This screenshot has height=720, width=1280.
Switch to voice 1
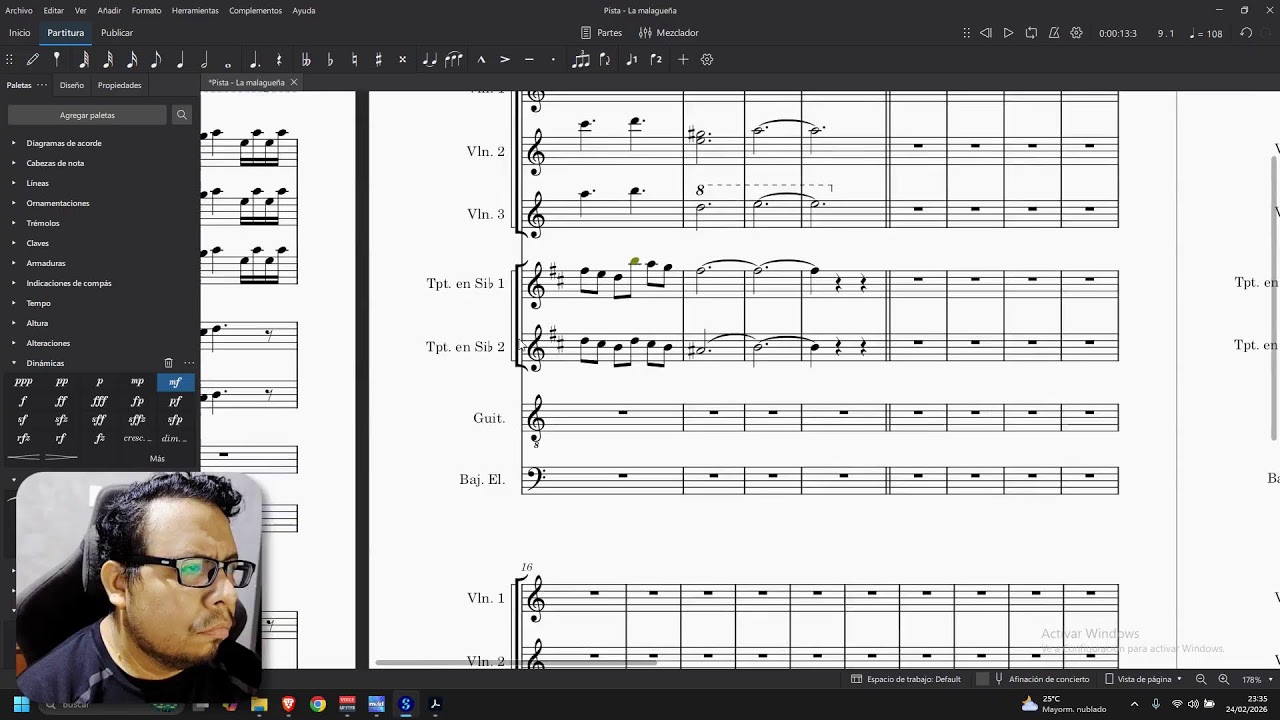click(631, 60)
